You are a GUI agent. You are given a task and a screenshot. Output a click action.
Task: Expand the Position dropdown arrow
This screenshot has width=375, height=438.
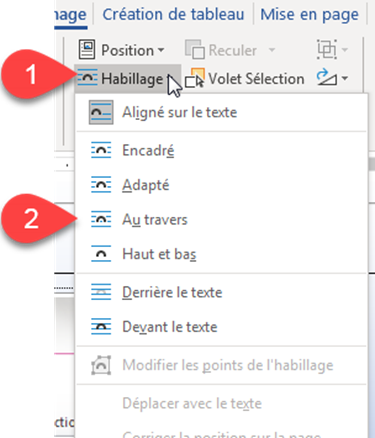click(161, 50)
